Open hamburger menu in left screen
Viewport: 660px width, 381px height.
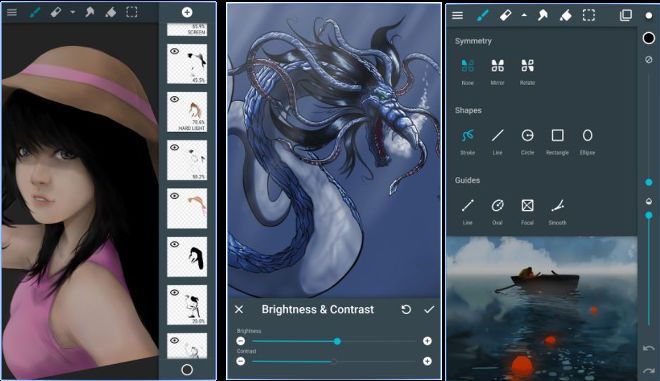coord(12,12)
